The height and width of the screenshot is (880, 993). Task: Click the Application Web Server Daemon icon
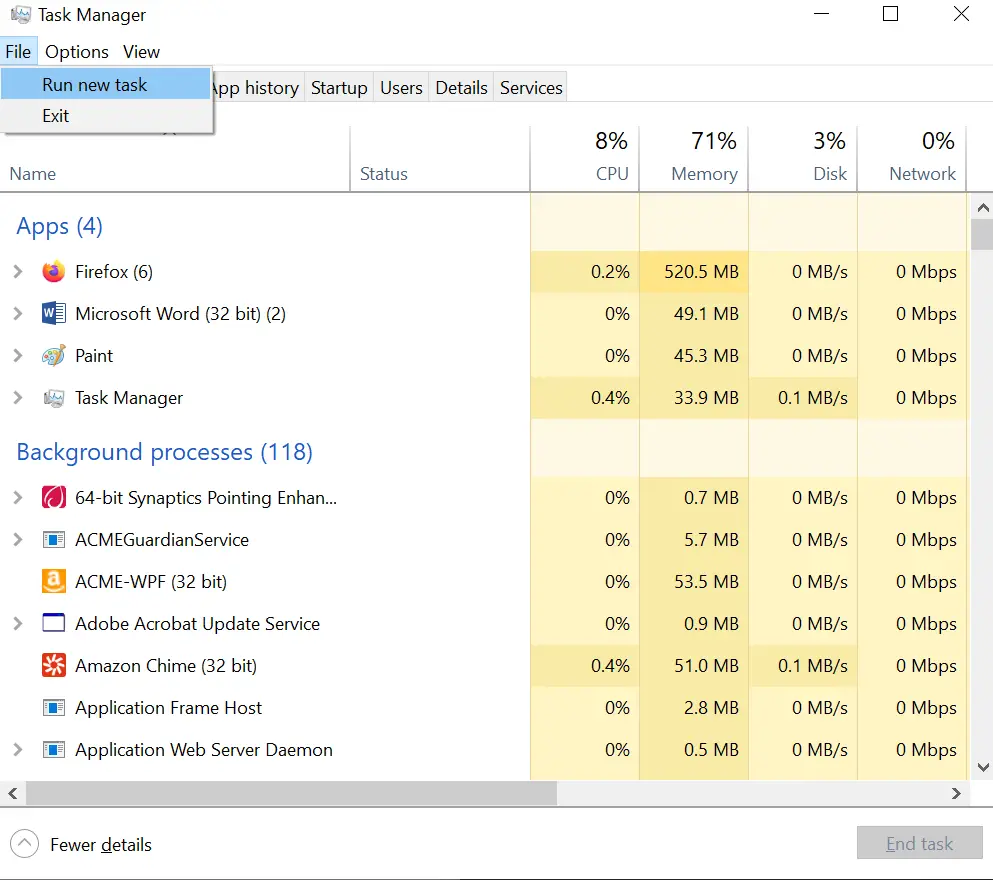54,750
